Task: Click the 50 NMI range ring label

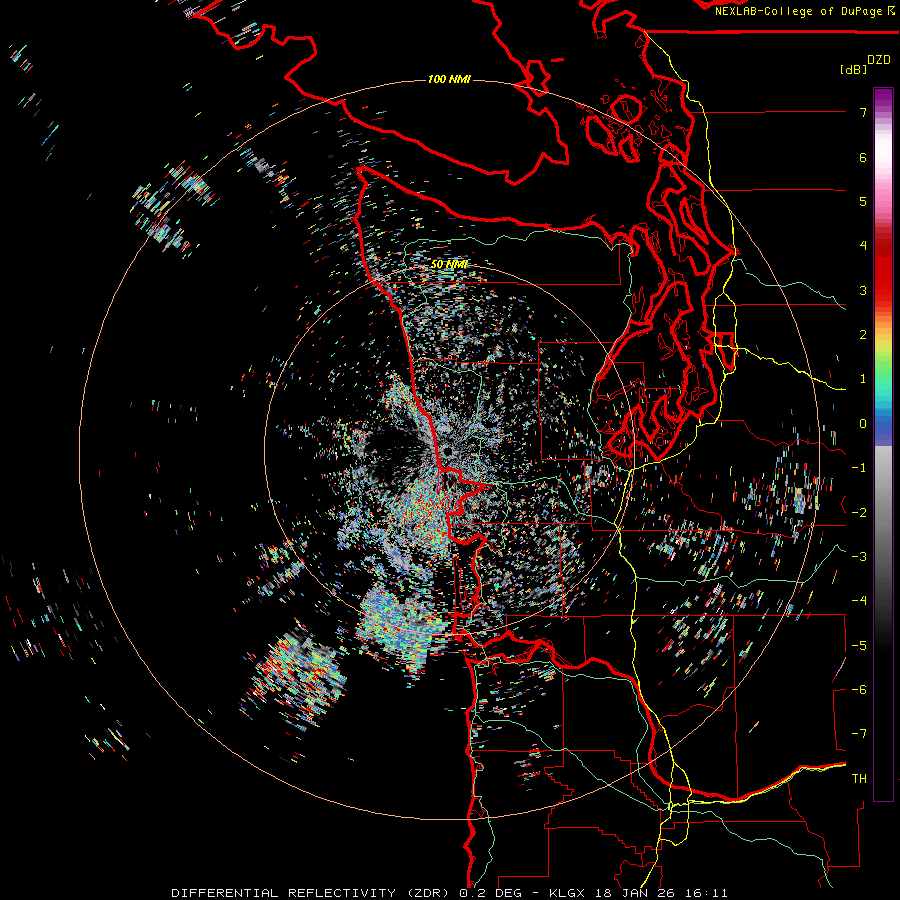Action: click(449, 264)
